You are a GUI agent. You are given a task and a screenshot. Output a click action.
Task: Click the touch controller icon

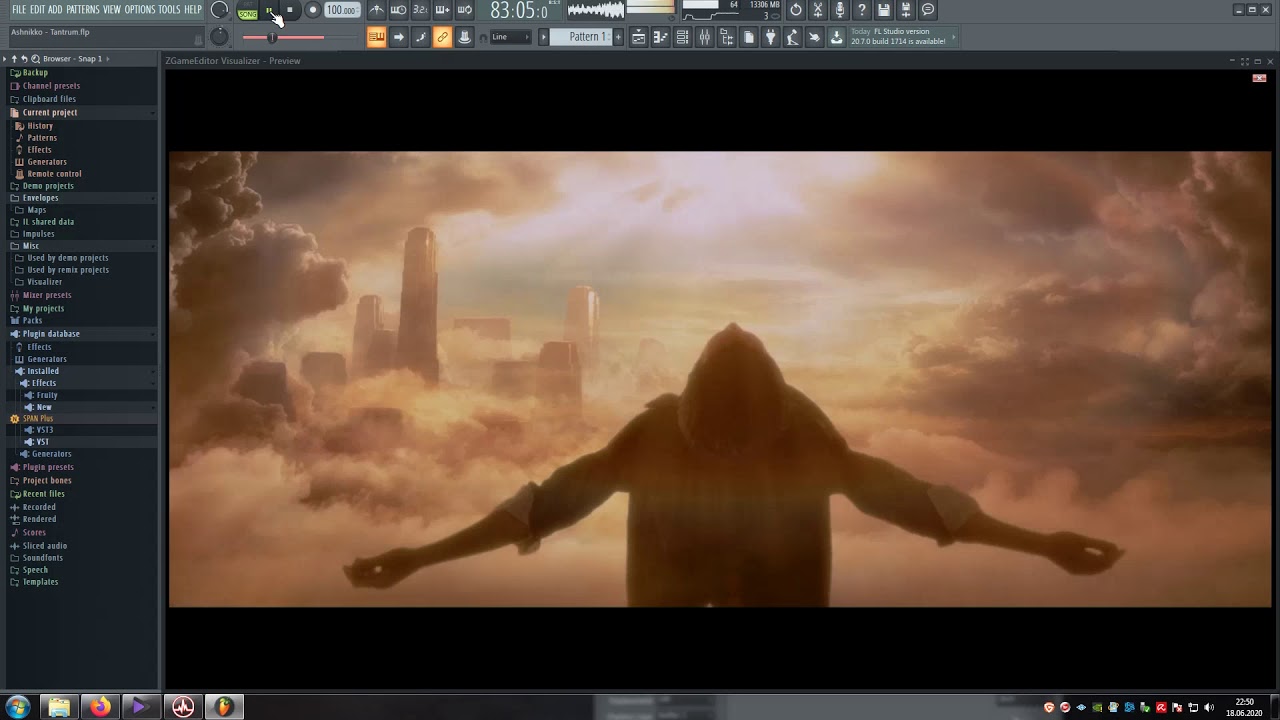(814, 37)
